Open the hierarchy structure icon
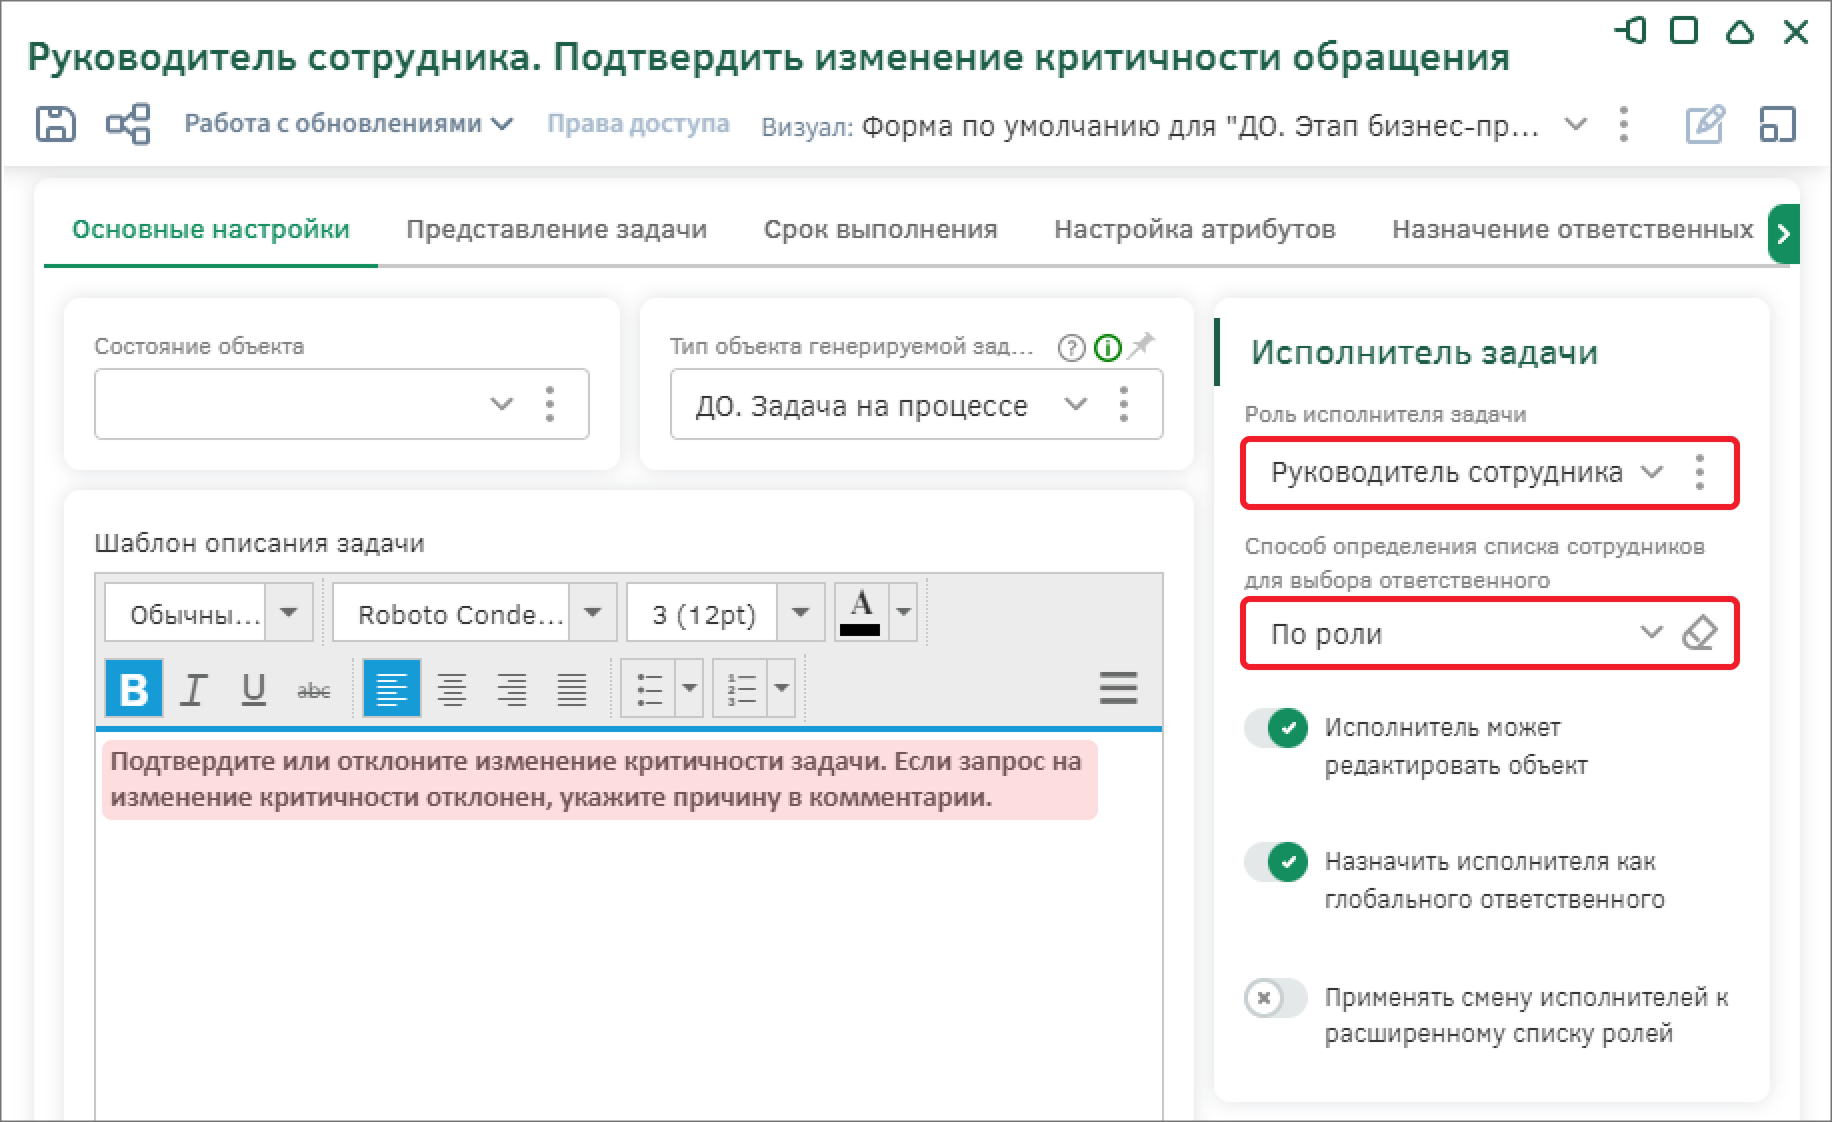Image resolution: width=1832 pixels, height=1122 pixels. [x=128, y=125]
